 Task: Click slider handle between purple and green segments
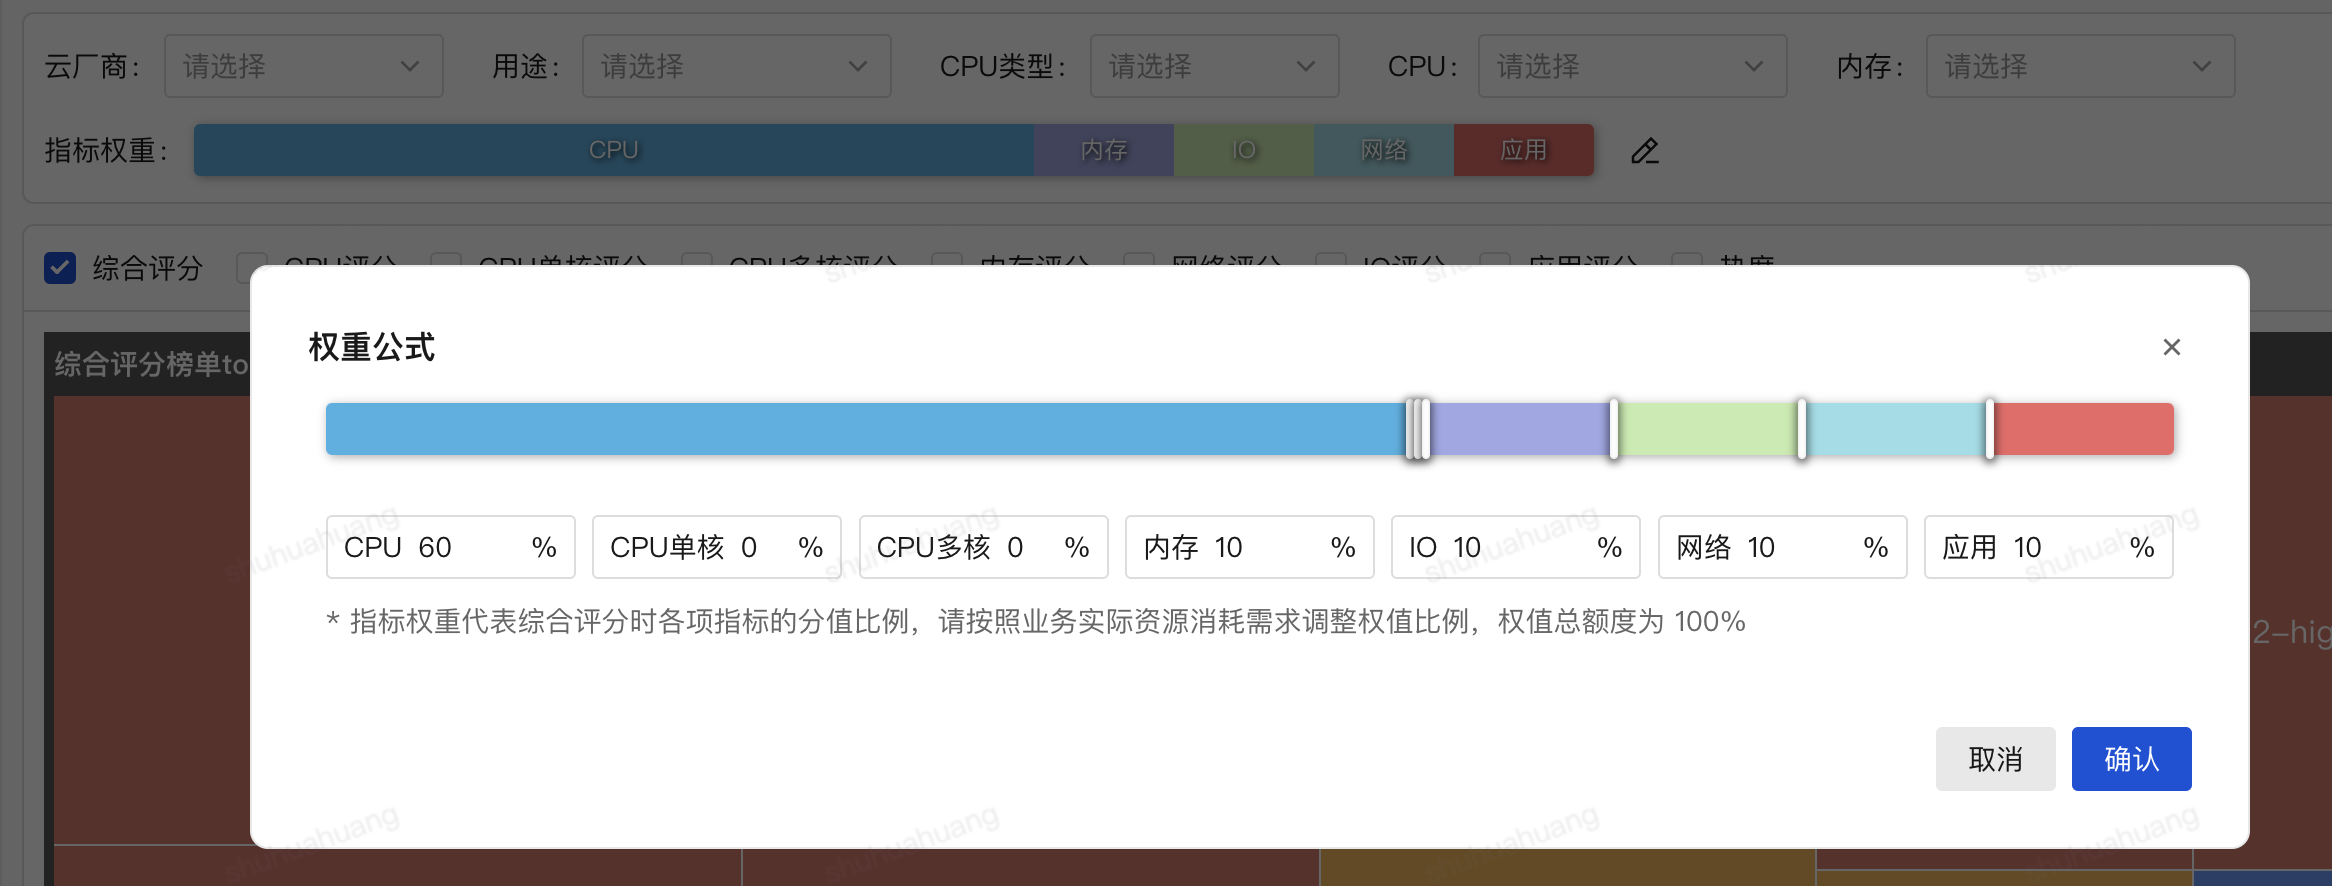(1614, 429)
